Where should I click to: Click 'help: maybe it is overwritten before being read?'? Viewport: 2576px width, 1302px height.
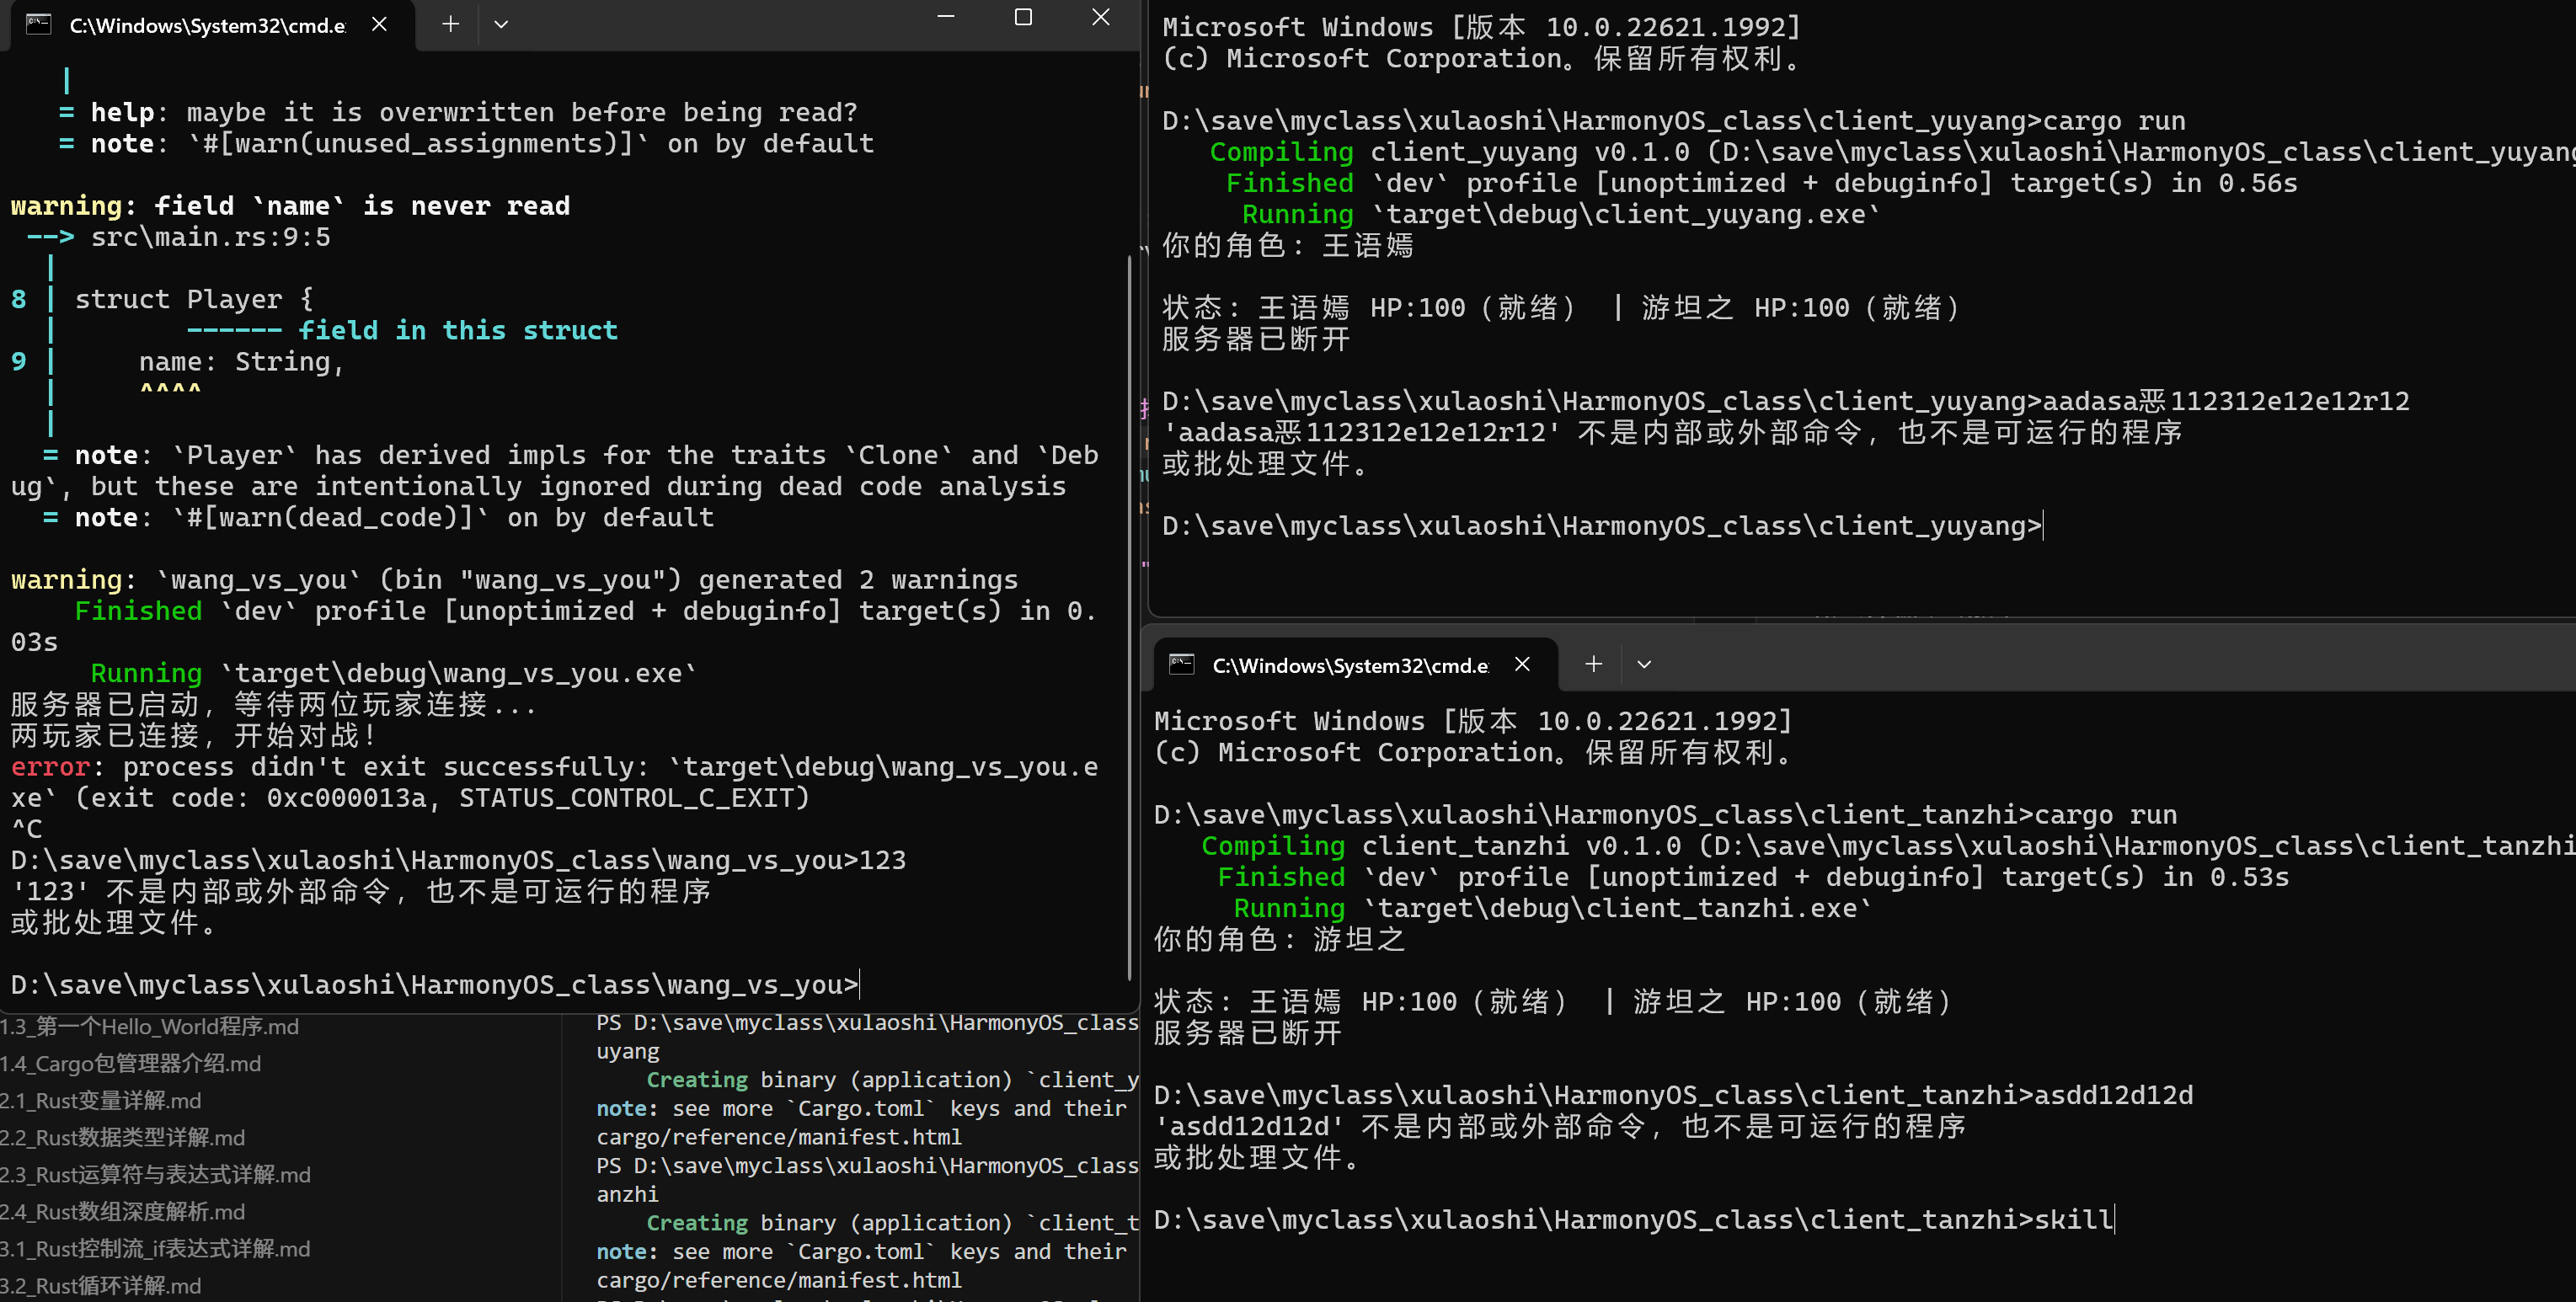point(474,112)
